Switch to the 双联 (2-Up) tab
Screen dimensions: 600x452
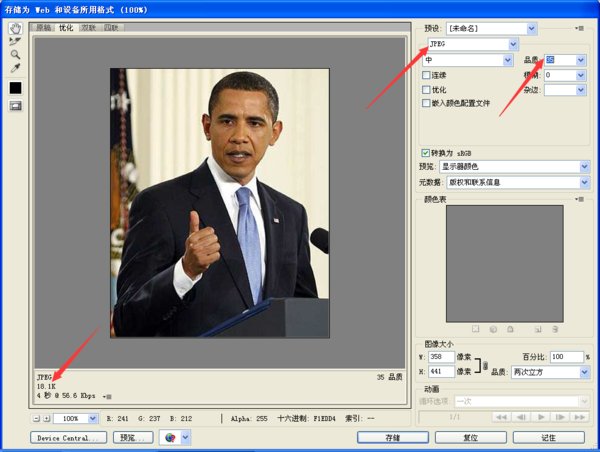point(89,28)
